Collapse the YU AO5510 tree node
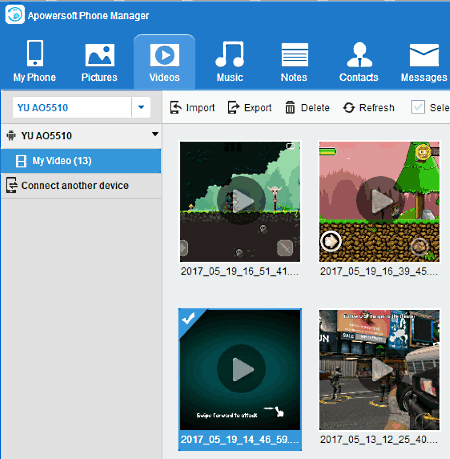The width and height of the screenshot is (450, 459). (155, 134)
